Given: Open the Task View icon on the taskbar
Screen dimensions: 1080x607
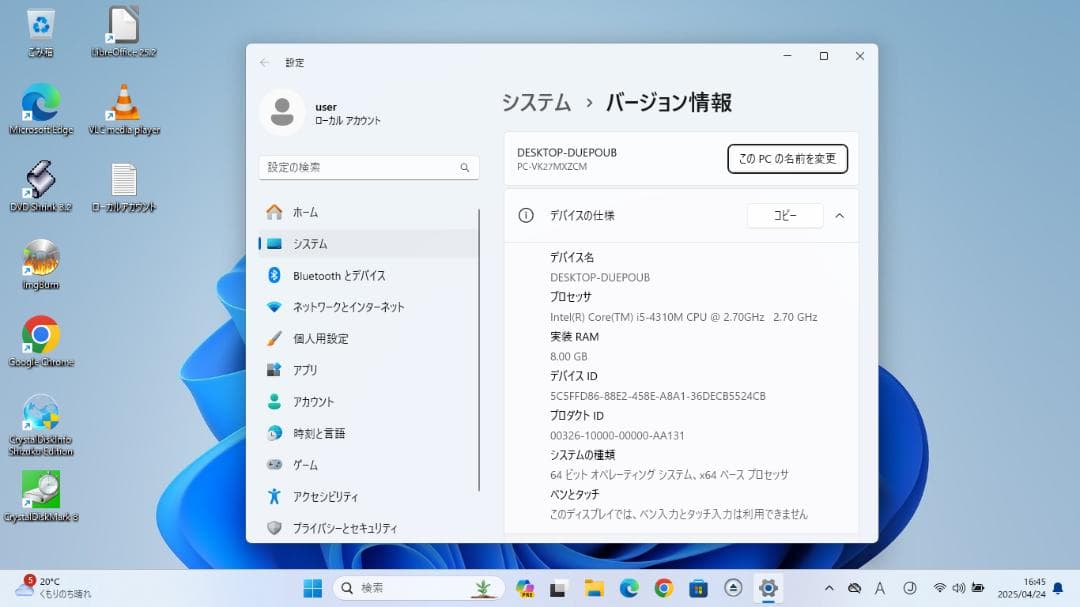Looking at the screenshot, I should tap(558, 588).
